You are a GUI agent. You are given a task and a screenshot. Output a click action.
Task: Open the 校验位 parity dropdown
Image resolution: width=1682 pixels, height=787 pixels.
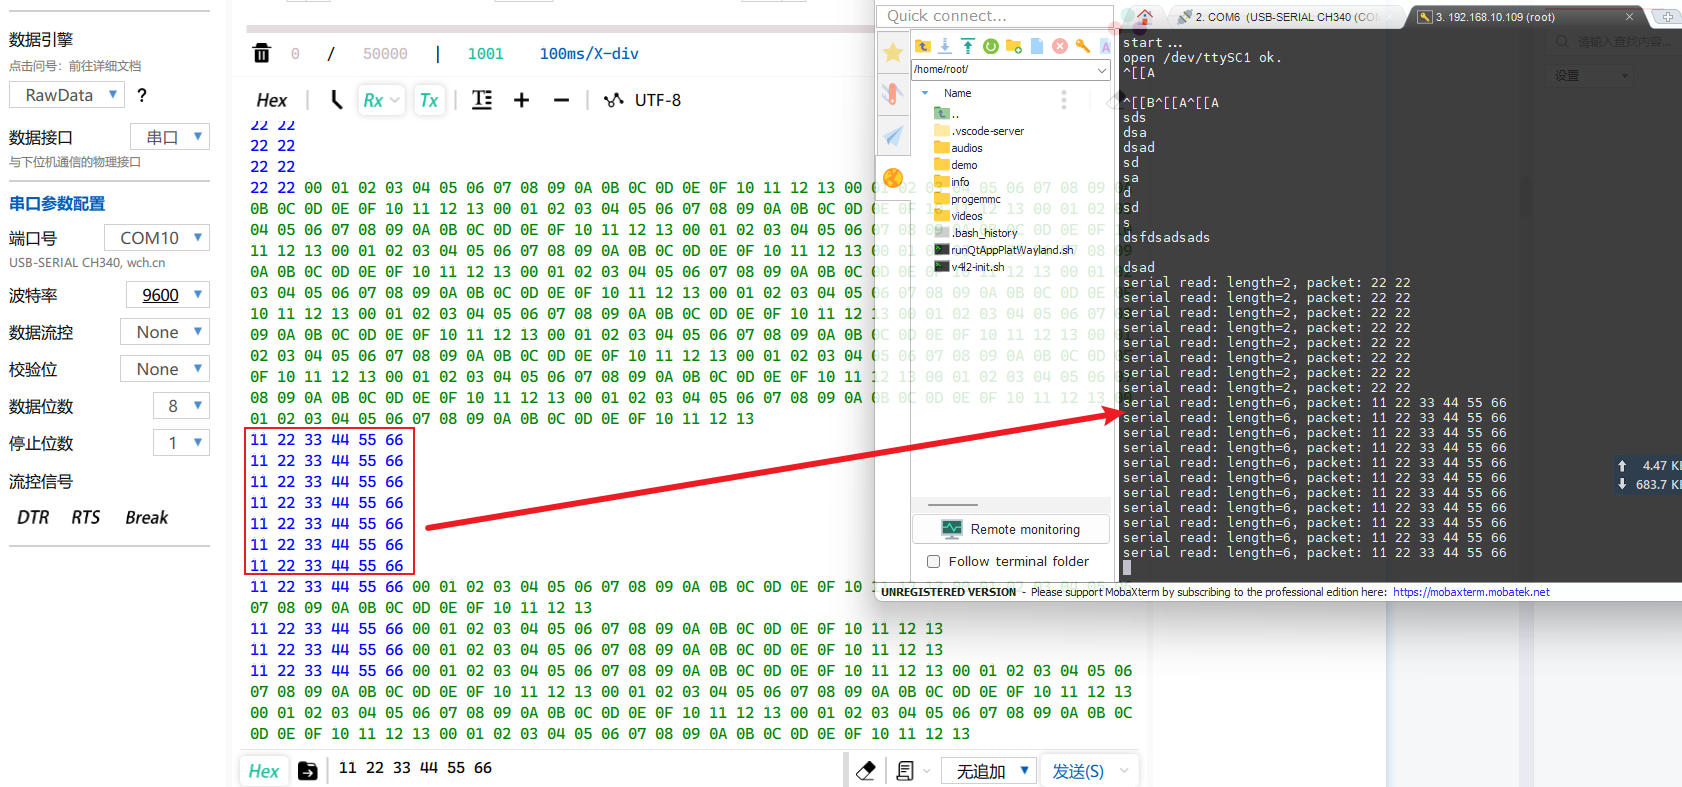coord(165,369)
